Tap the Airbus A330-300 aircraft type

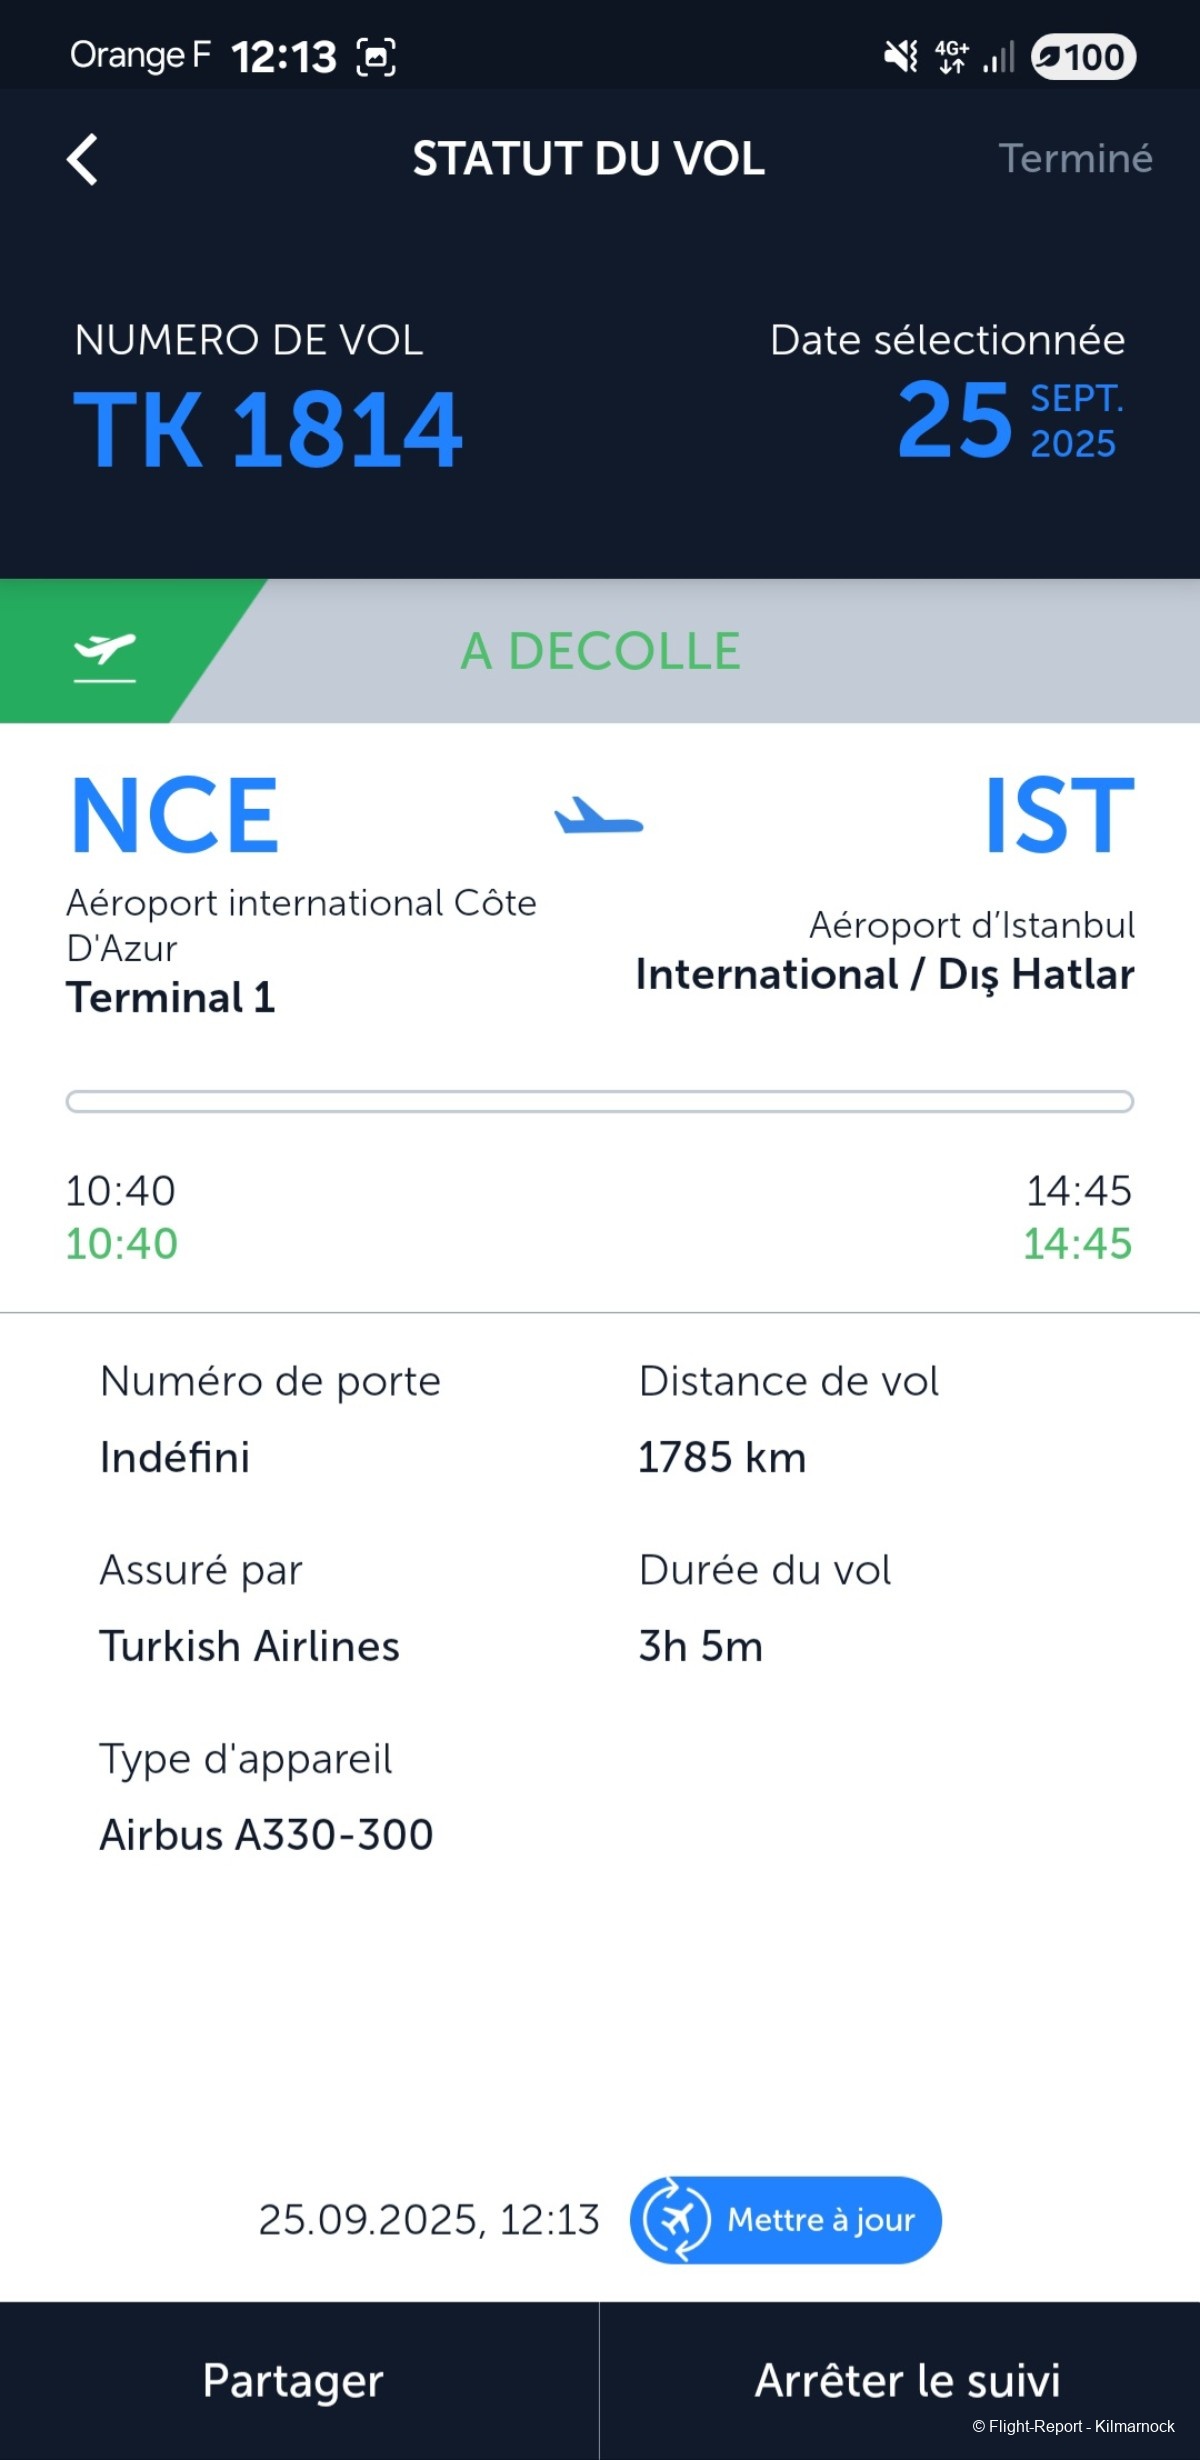point(266,1835)
